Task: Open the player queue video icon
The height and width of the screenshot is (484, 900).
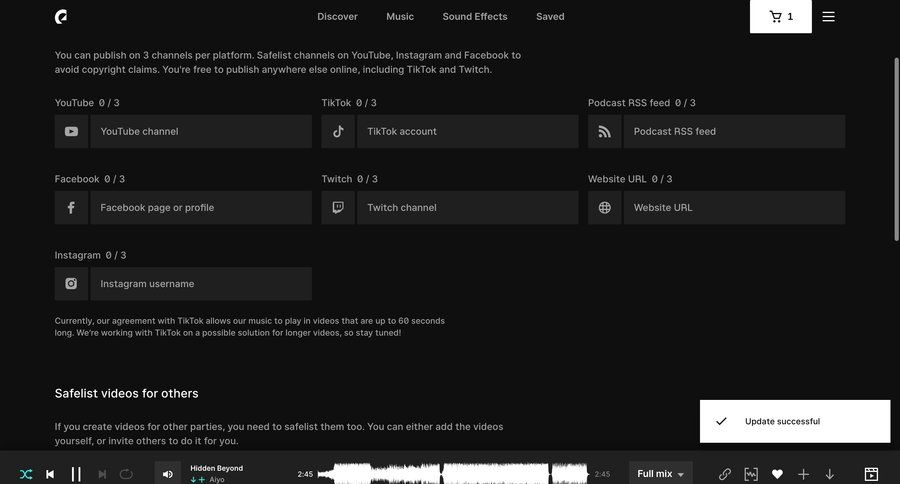Action: (871, 474)
